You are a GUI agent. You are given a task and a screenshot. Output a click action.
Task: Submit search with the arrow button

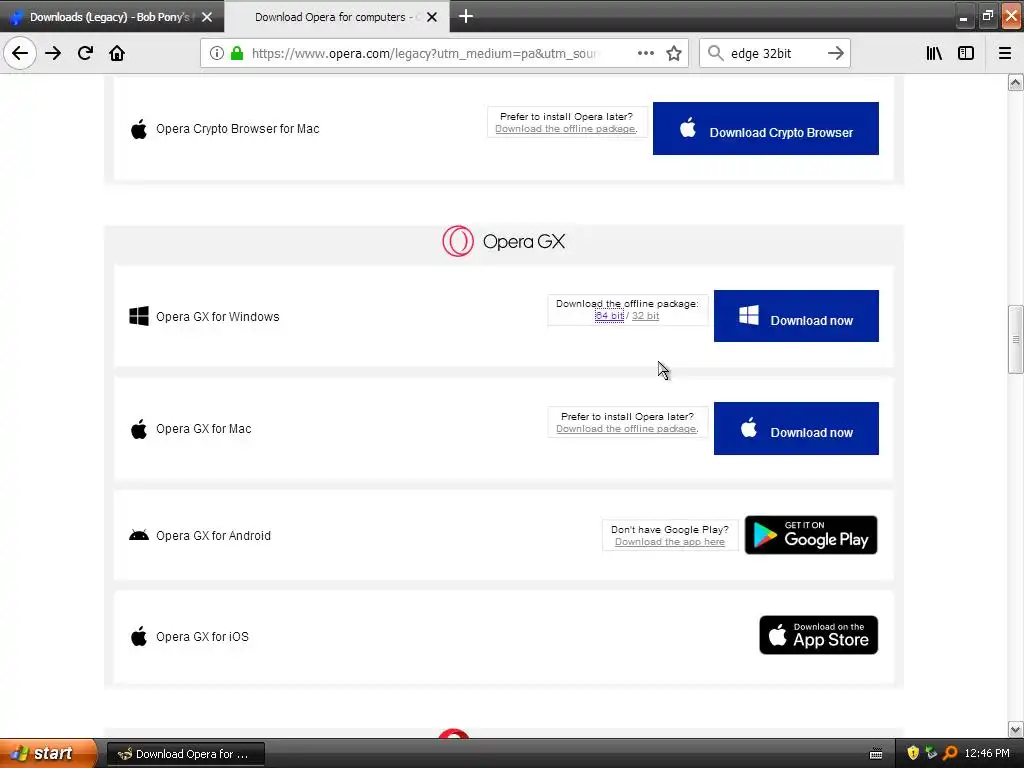[836, 53]
